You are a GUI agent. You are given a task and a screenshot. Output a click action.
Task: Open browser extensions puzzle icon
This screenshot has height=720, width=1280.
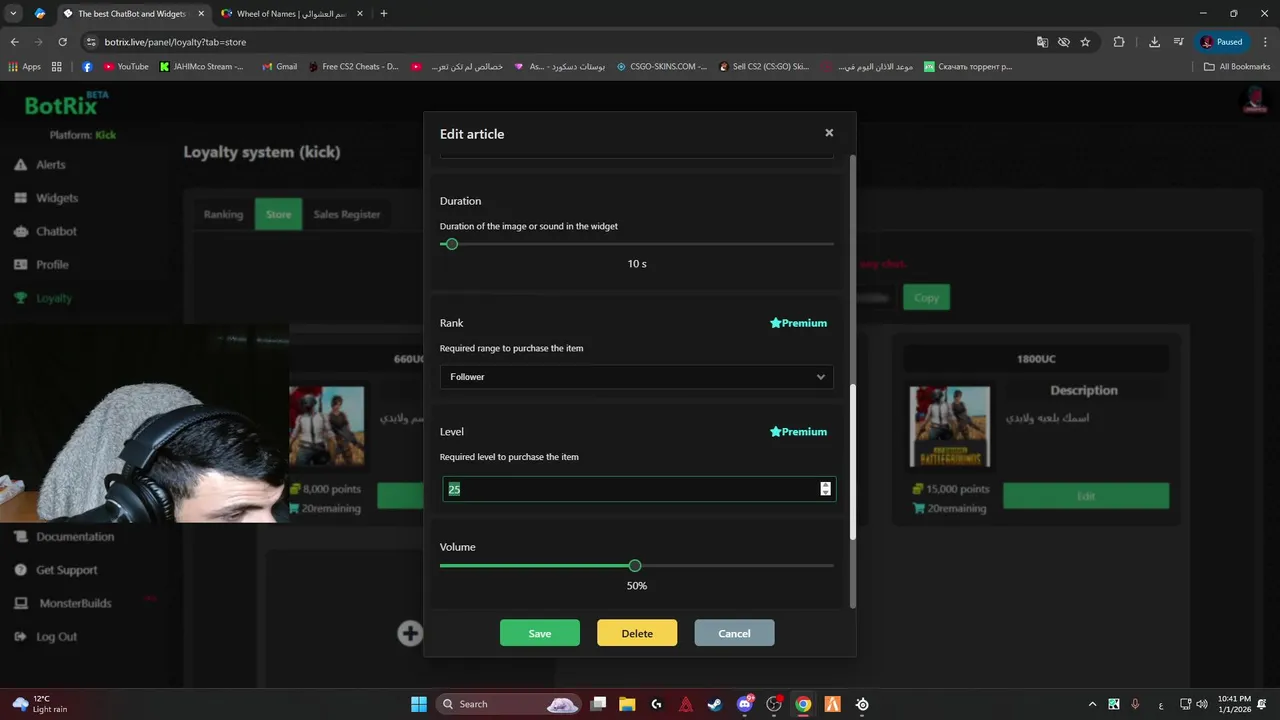[1119, 42]
